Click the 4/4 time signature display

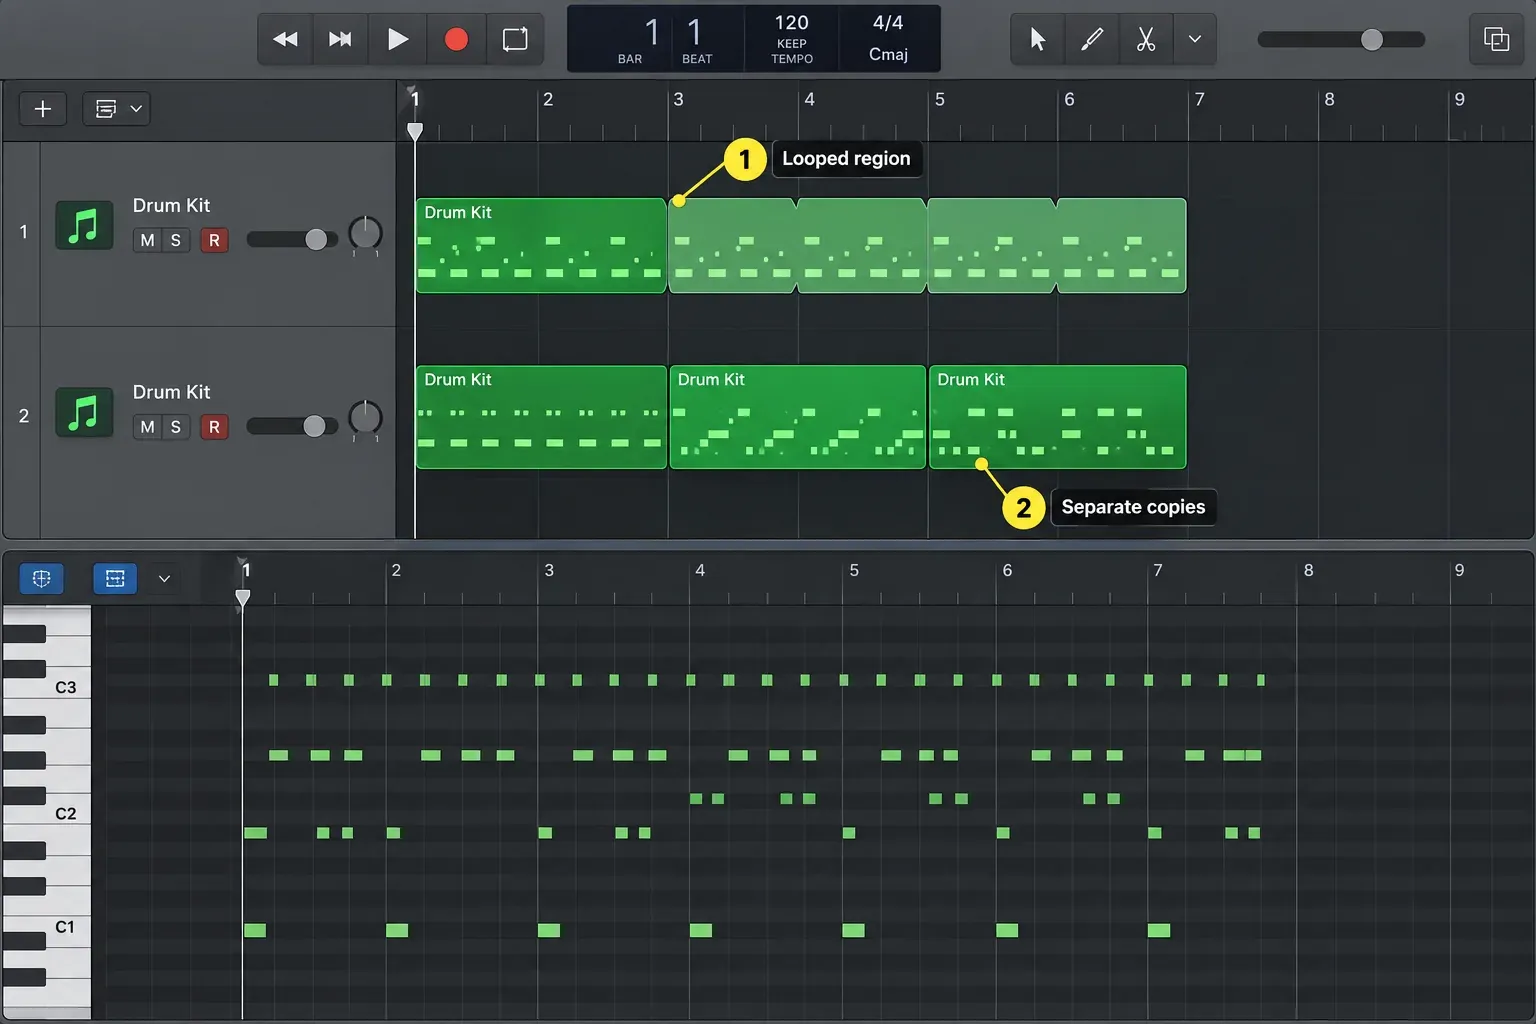888,22
